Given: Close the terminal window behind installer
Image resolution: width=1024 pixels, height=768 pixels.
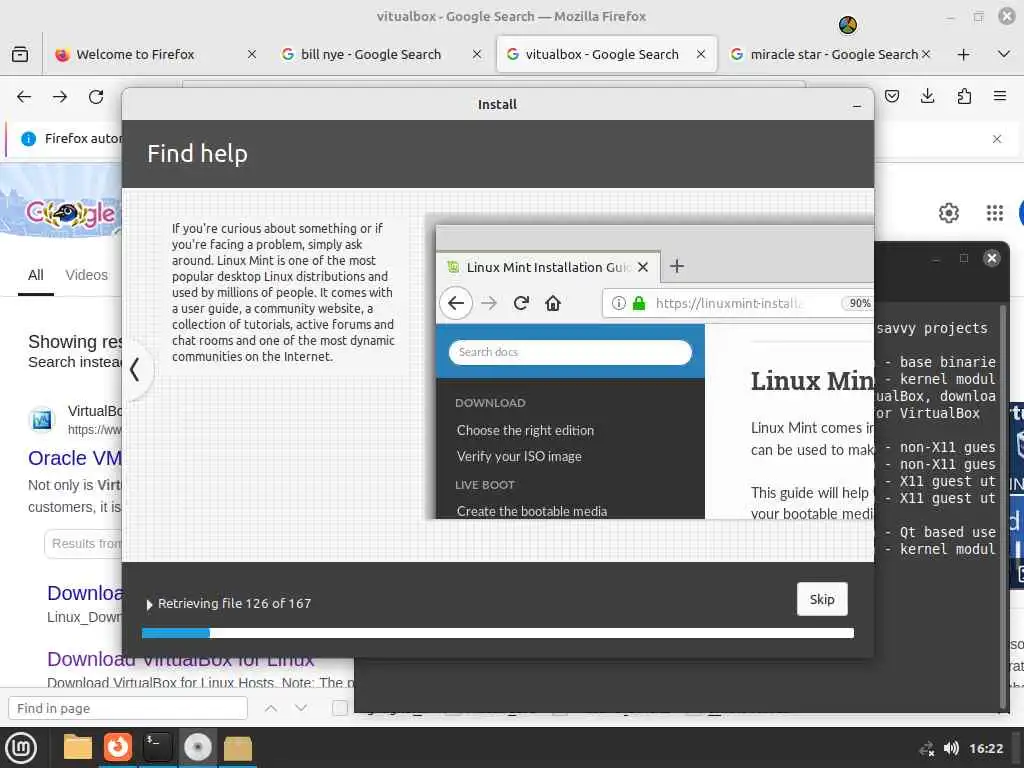Looking at the screenshot, I should [x=991, y=258].
